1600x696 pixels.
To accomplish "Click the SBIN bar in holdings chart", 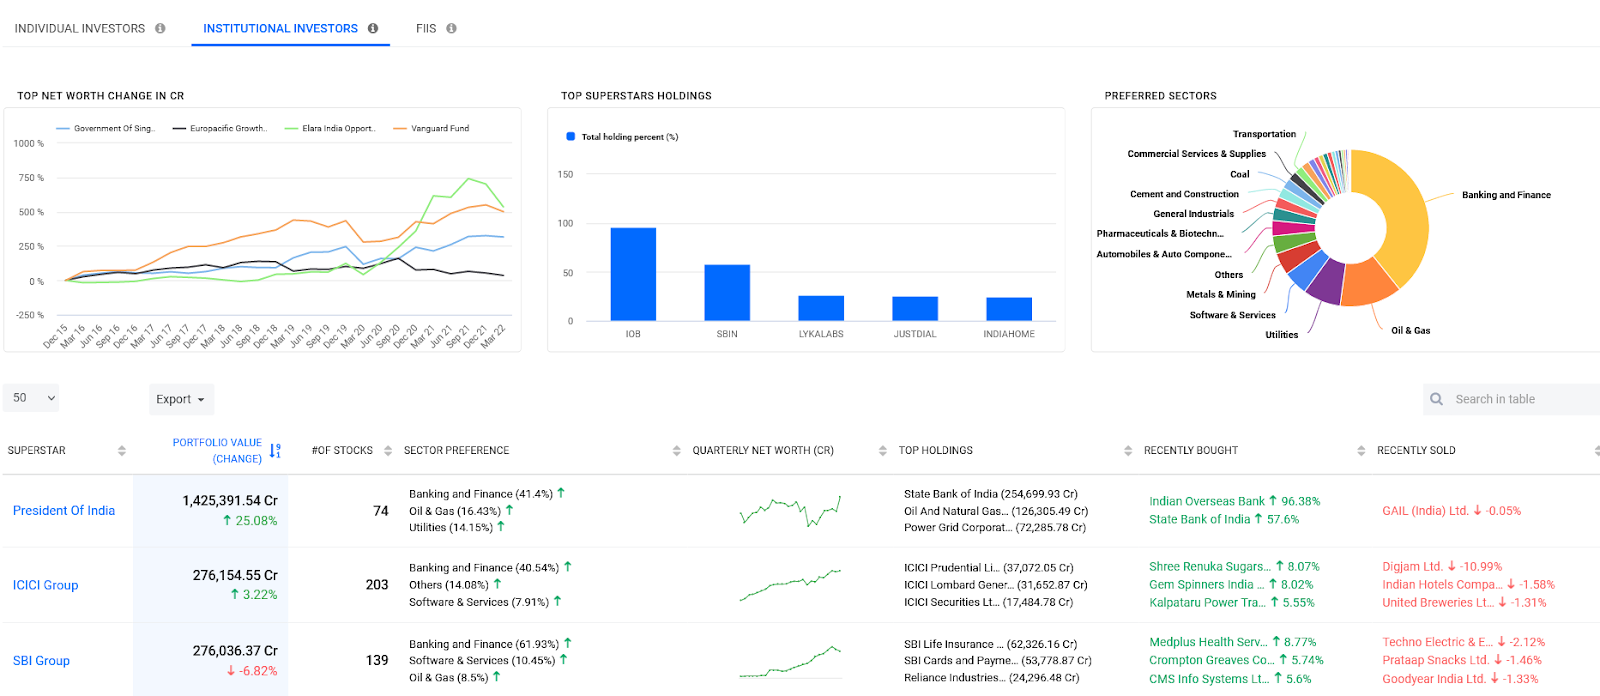I will (x=727, y=293).
